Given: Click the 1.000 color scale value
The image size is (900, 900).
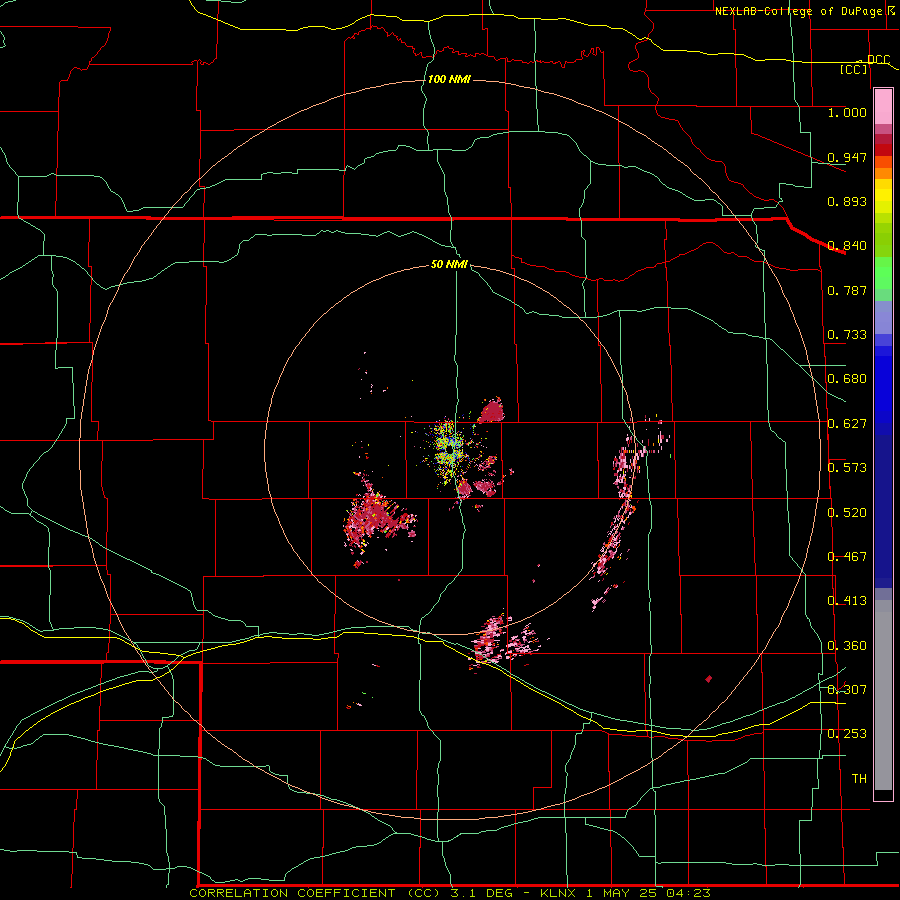Looking at the screenshot, I should [847, 112].
